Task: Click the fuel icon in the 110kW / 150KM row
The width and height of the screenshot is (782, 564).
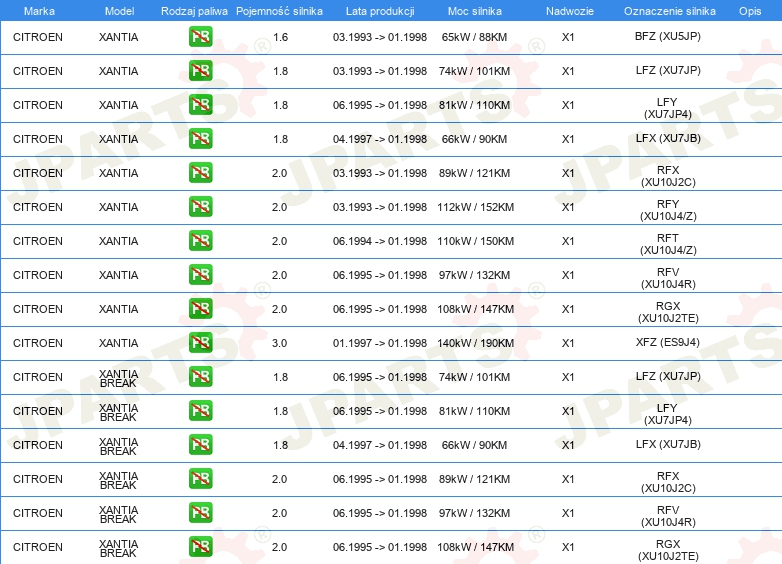Action: [x=200, y=241]
